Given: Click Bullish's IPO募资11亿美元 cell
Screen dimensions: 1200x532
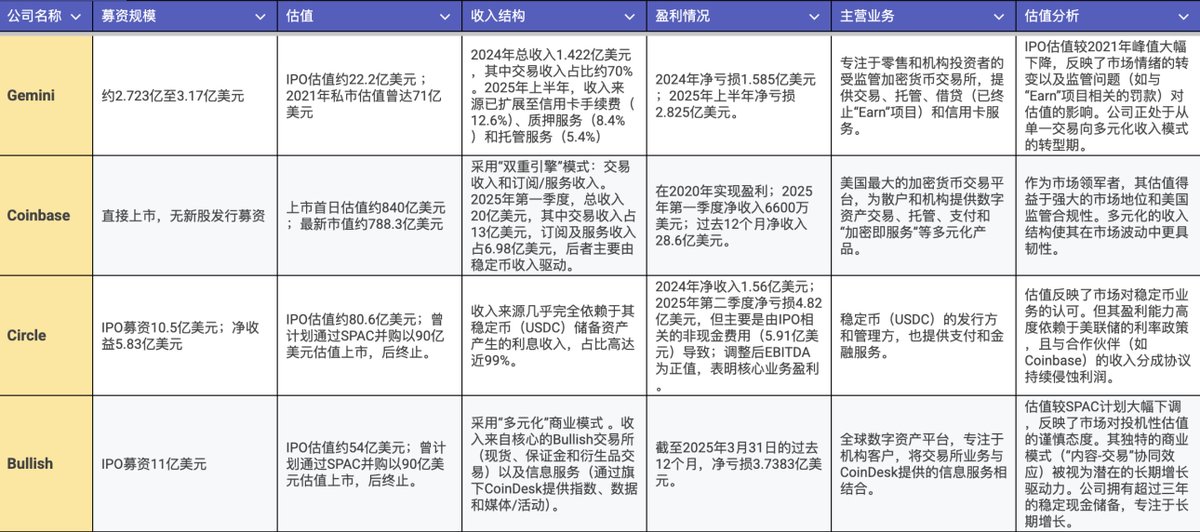Looking at the screenshot, I should tap(184, 461).
